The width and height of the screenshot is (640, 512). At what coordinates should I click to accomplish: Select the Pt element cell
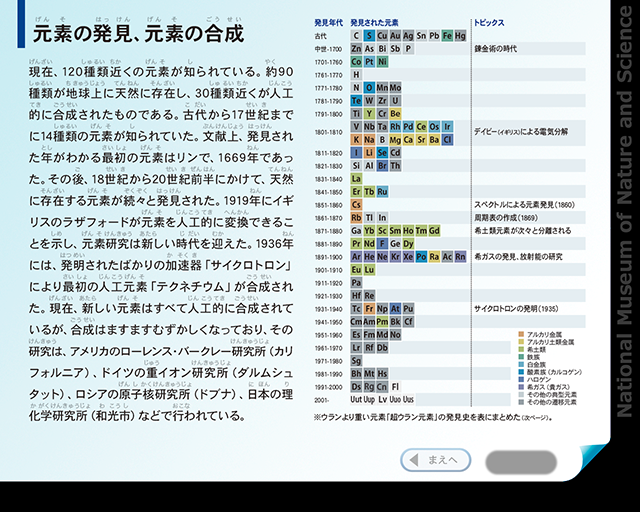tap(369, 62)
